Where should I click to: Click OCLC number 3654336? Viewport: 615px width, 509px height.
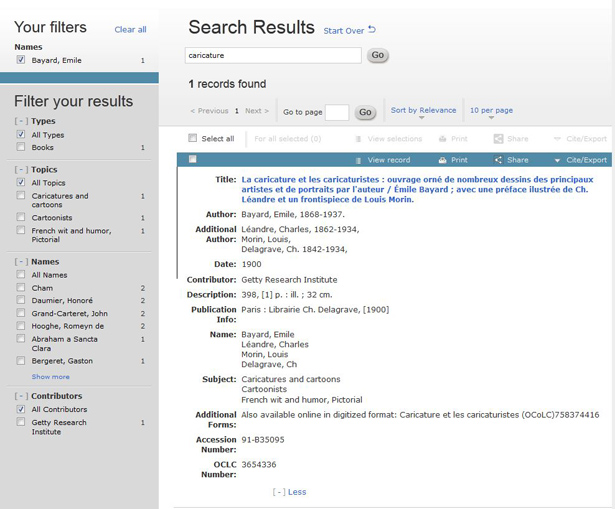coord(258,465)
